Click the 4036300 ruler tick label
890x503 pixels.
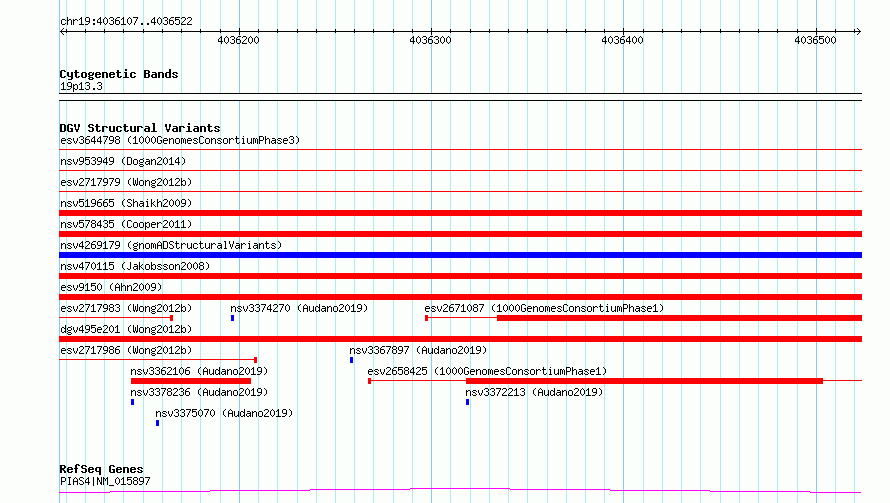point(430,40)
